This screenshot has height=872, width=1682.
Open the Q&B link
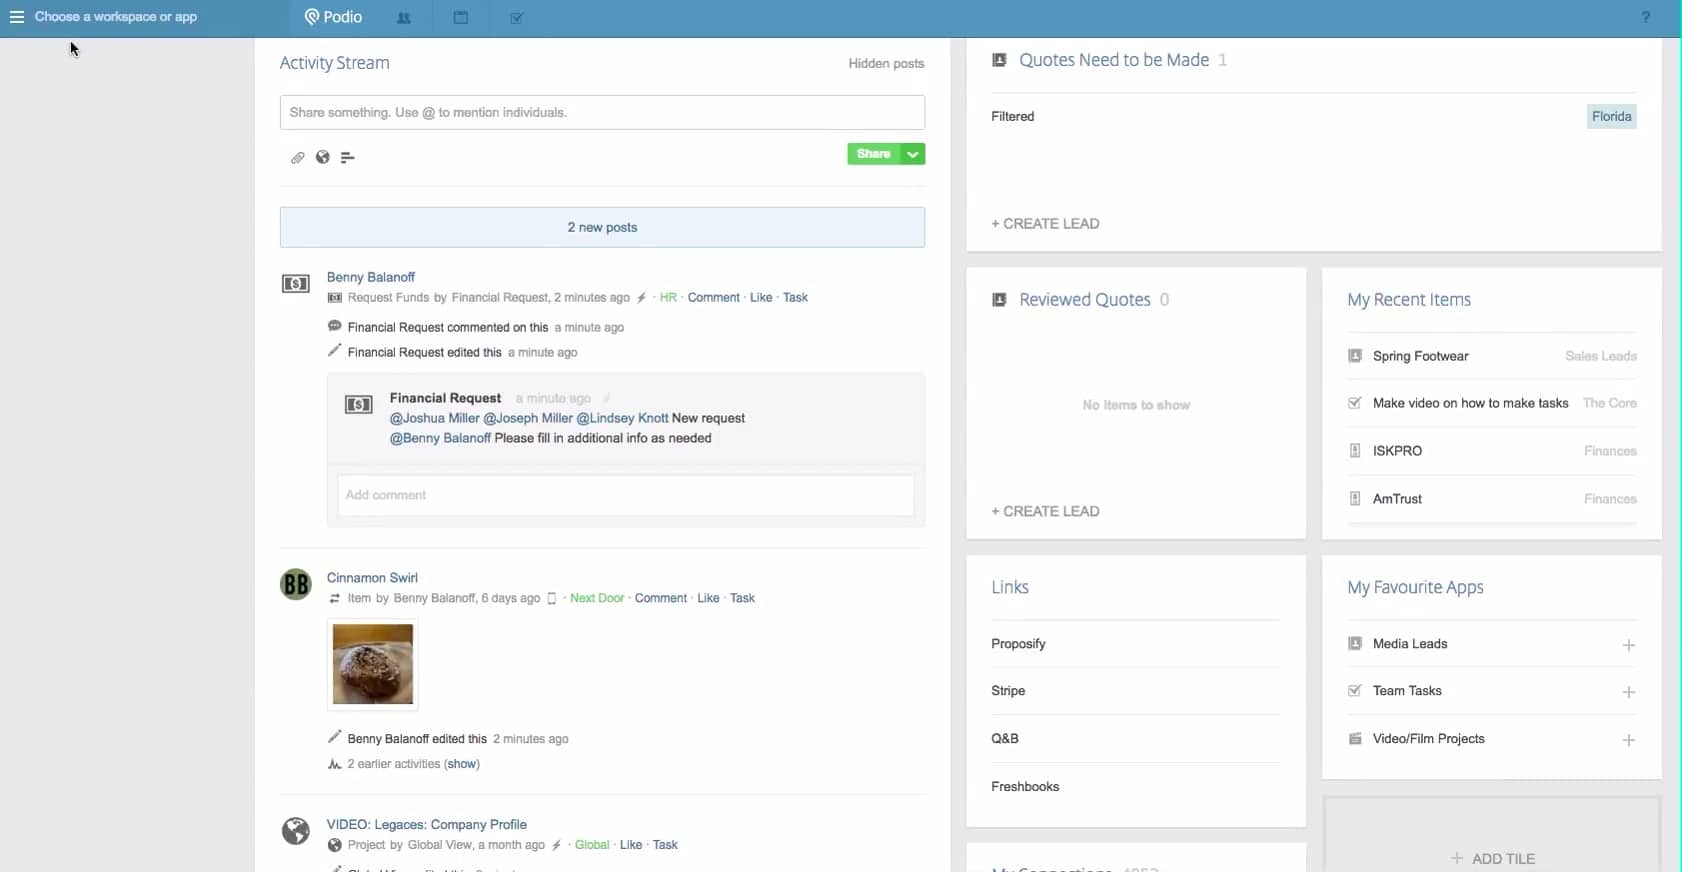tap(1005, 739)
